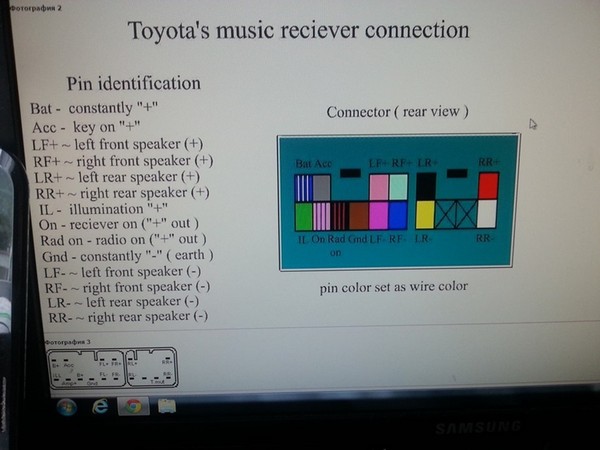Open the small connector diagram under Фотография 3
The height and width of the screenshot is (450, 600).
112,368
